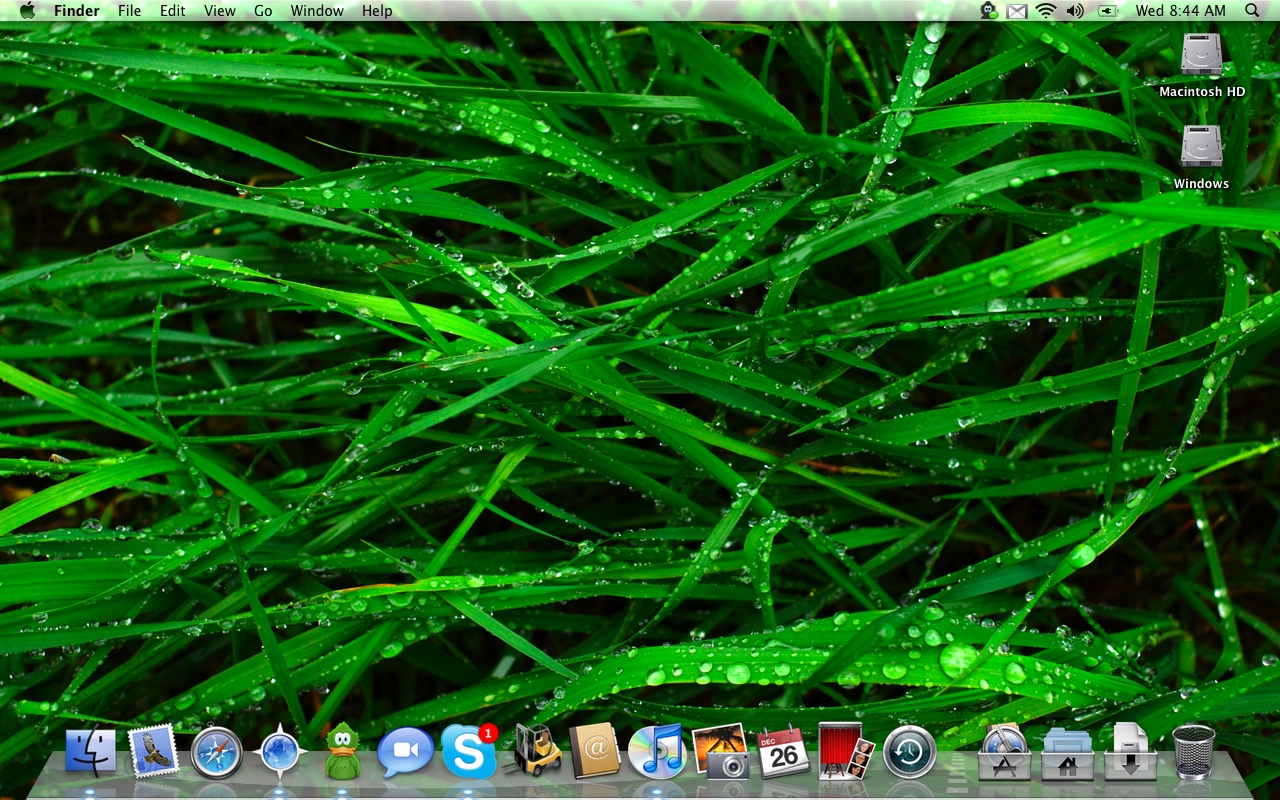Launch Adium green duck in the Dock
This screenshot has width=1280, height=800.
342,752
